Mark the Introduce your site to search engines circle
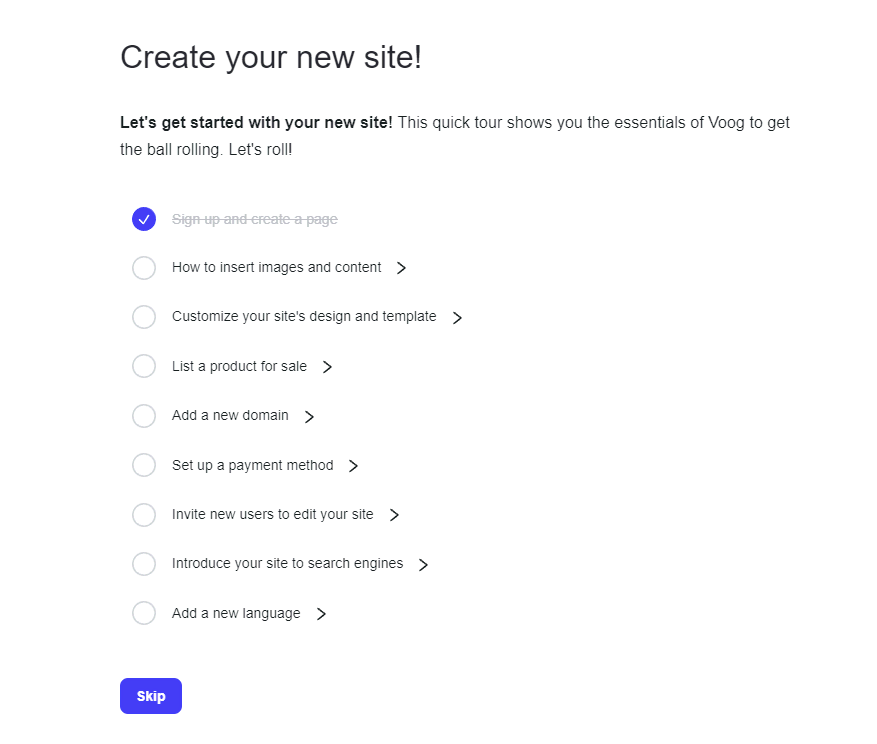Viewport: 877px width, 744px height. coord(144,564)
